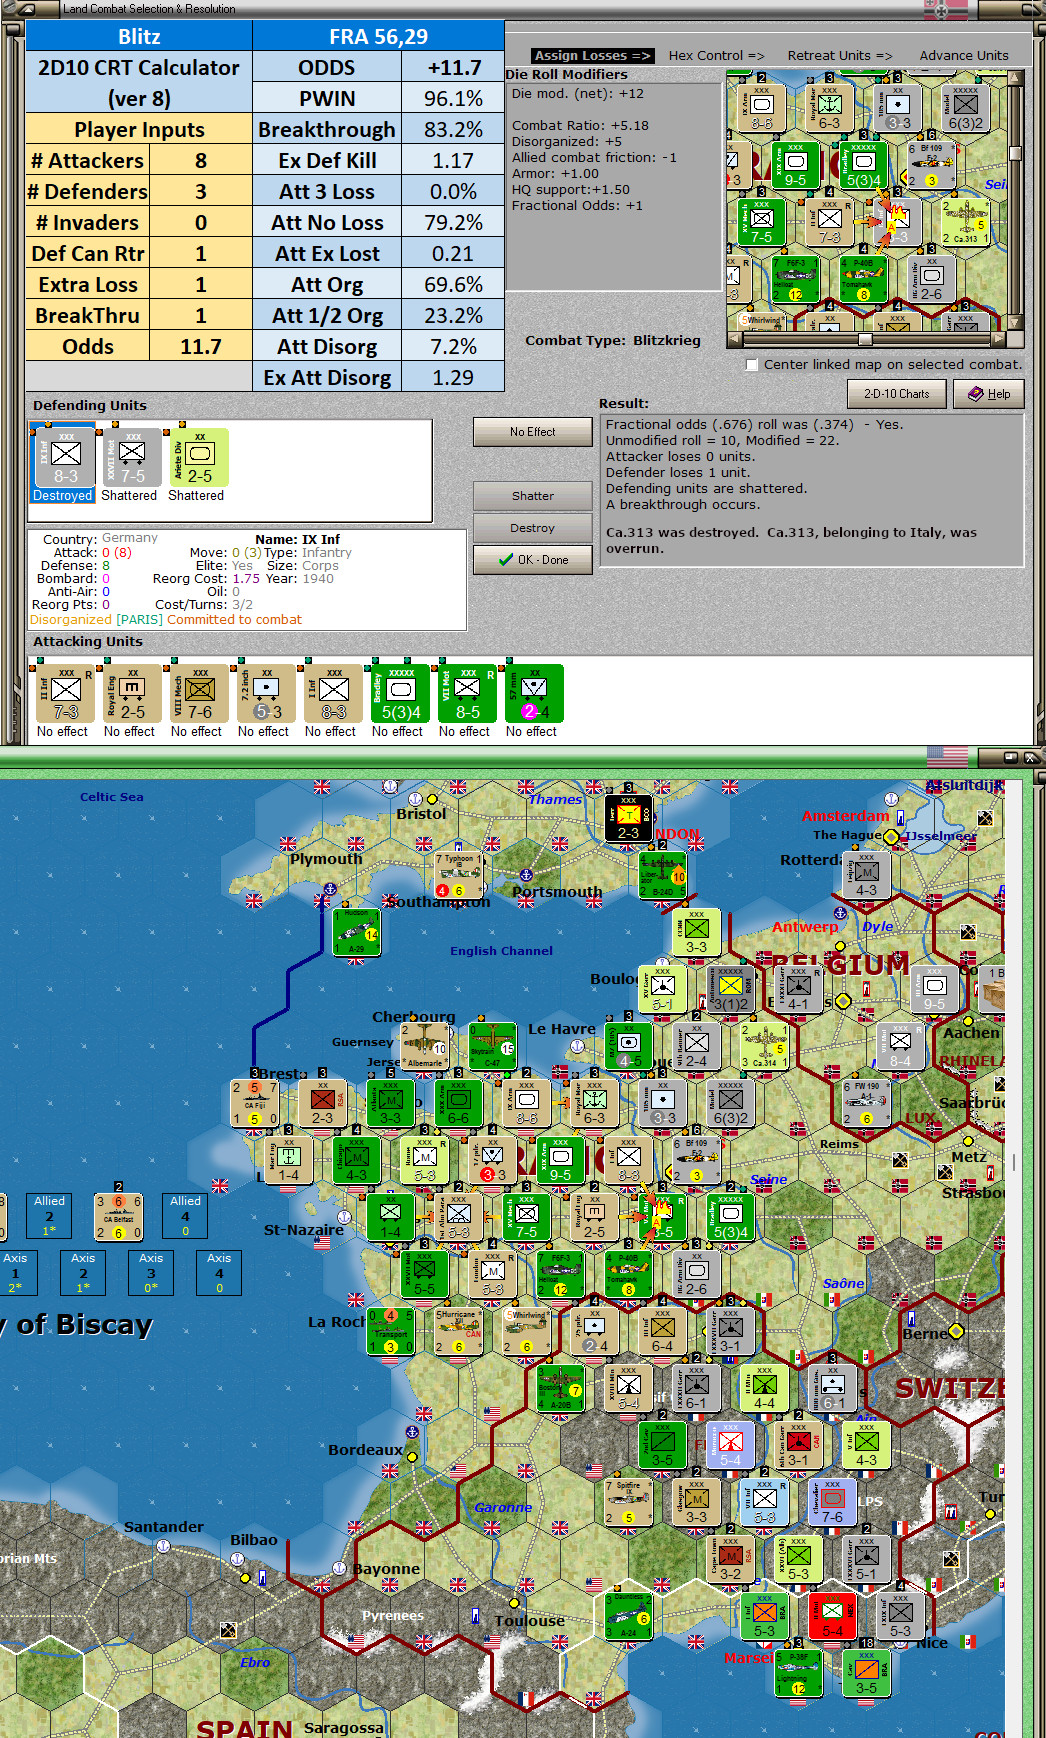Select the FW 190 fighter near Luxembourg

tap(866, 1102)
